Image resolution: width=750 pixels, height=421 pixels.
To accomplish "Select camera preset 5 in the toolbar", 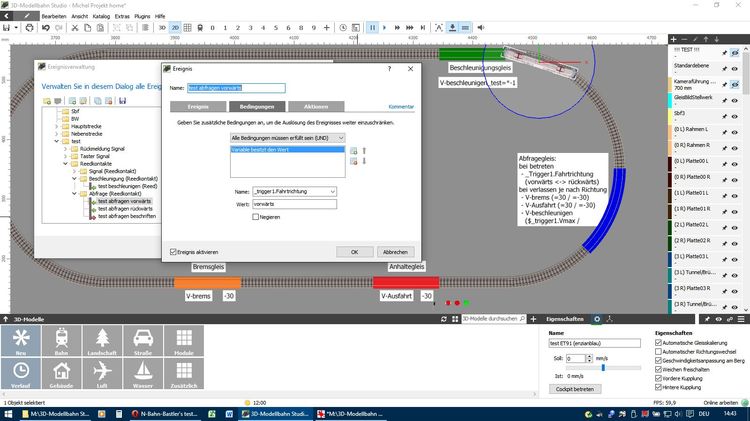I will click(x=276, y=28).
